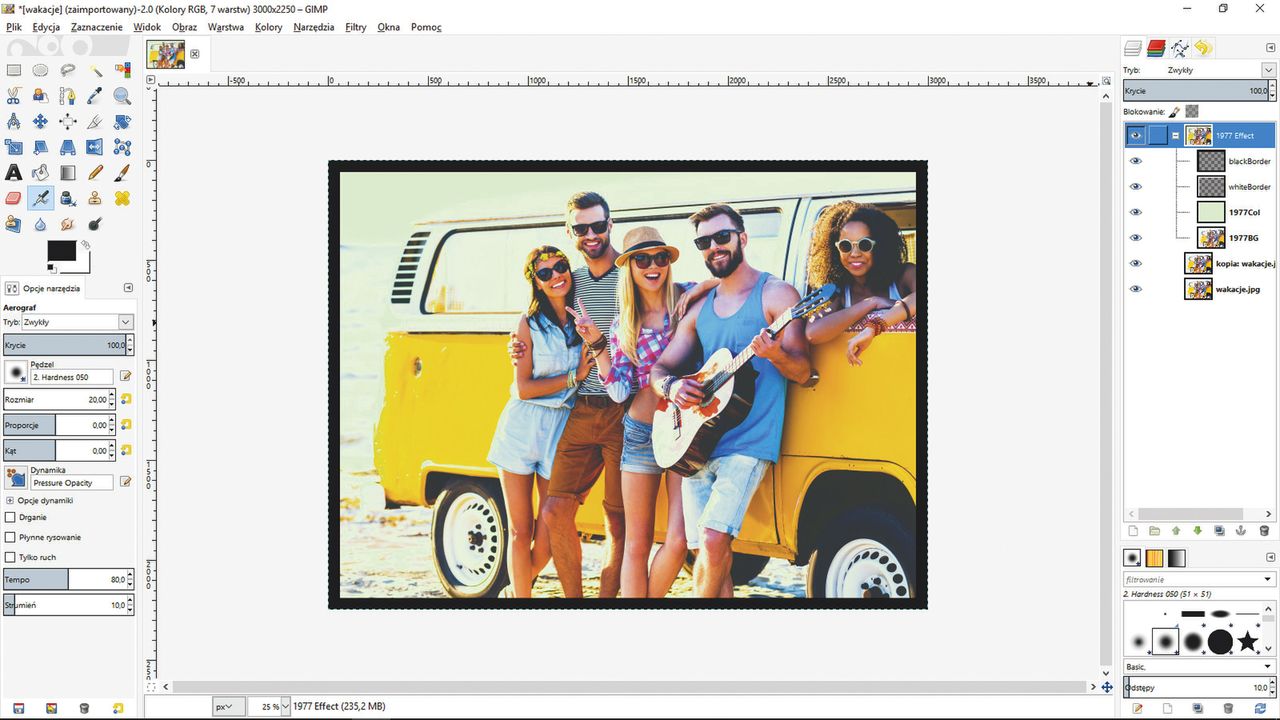Click the foreground black color swatch
This screenshot has height=720, width=1280.
[x=61, y=251]
